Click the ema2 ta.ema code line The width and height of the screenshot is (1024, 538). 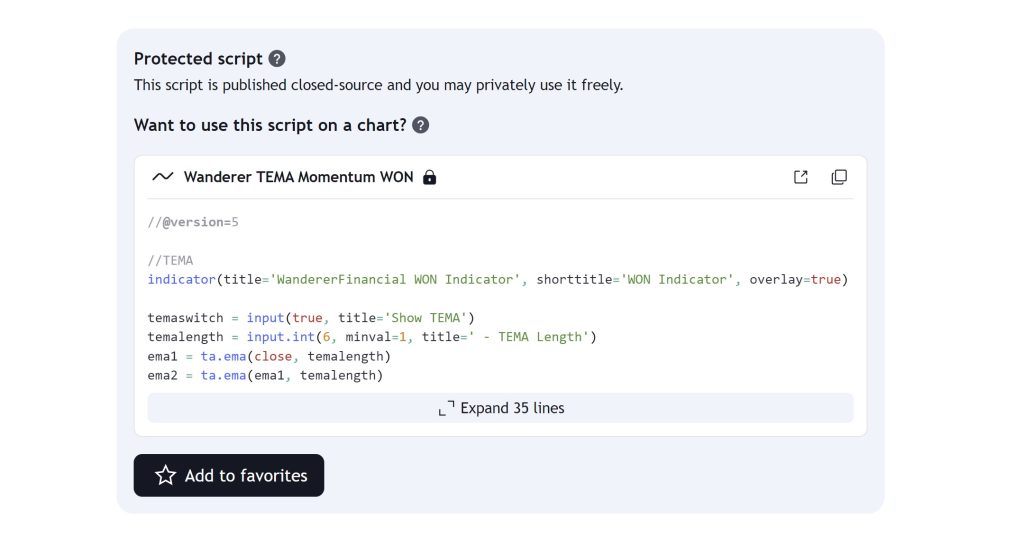[265, 375]
